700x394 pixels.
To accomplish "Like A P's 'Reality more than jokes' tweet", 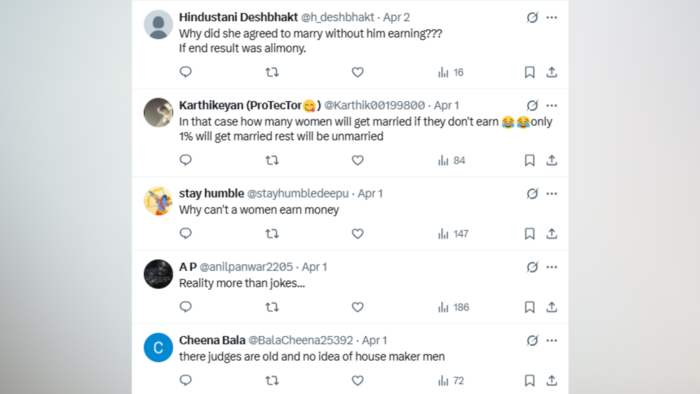I will click(357, 307).
